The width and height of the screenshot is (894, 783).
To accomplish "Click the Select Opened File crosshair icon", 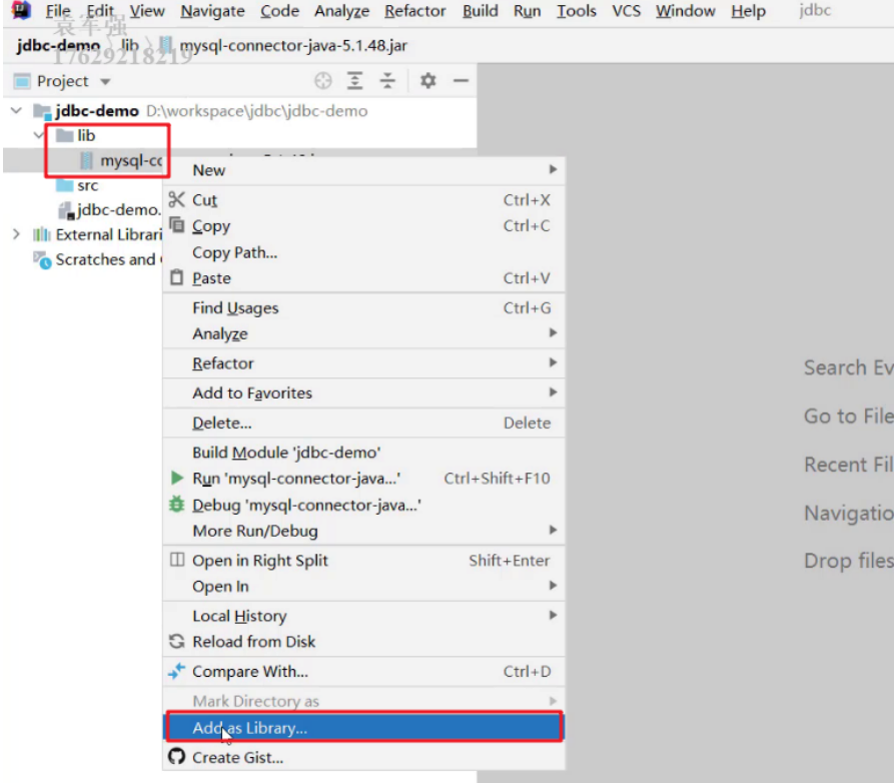I will (x=323, y=81).
